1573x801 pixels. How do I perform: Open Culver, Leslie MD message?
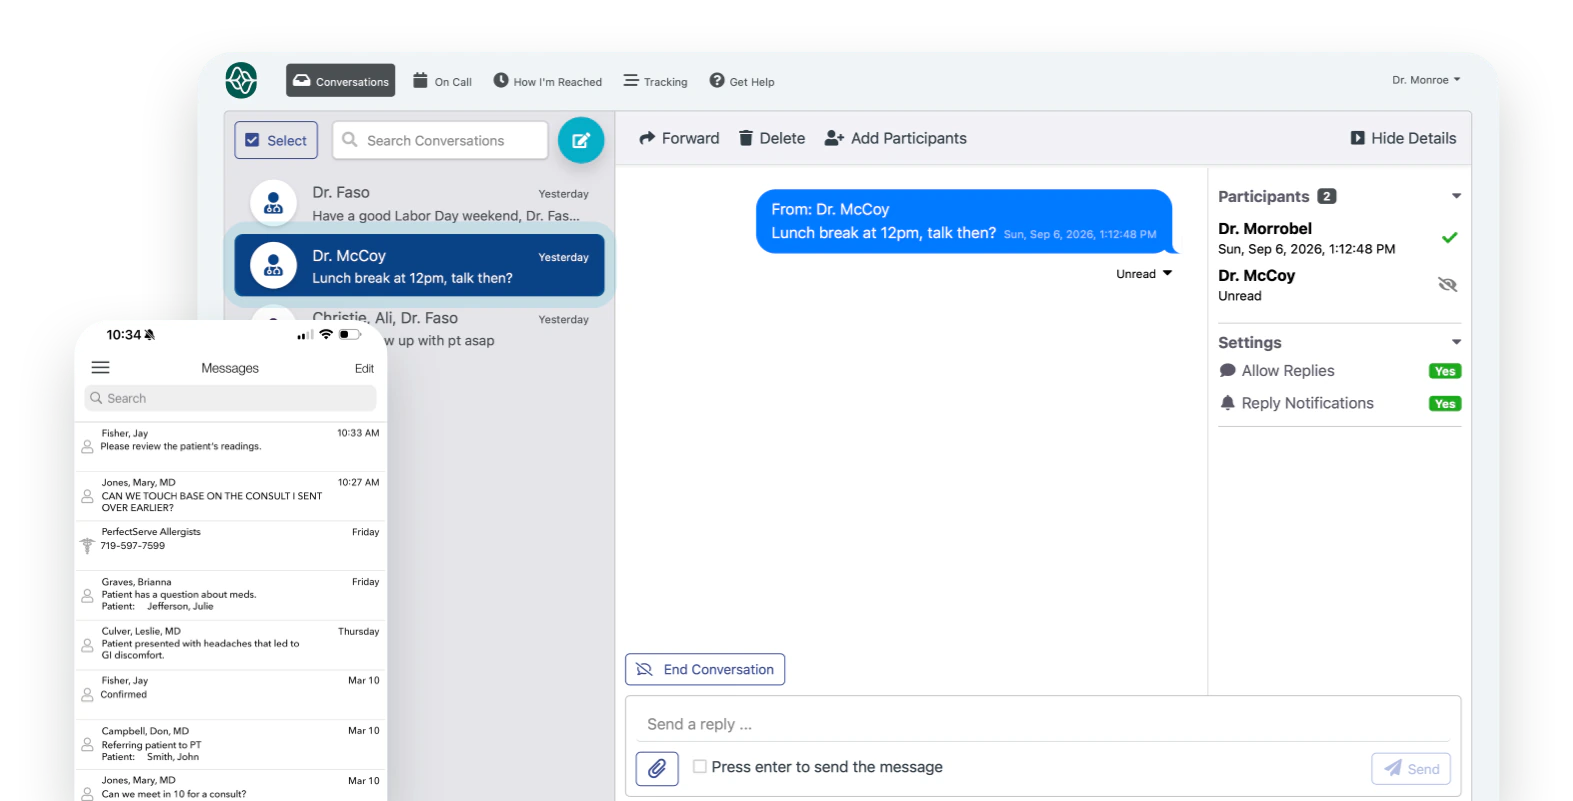231,645
